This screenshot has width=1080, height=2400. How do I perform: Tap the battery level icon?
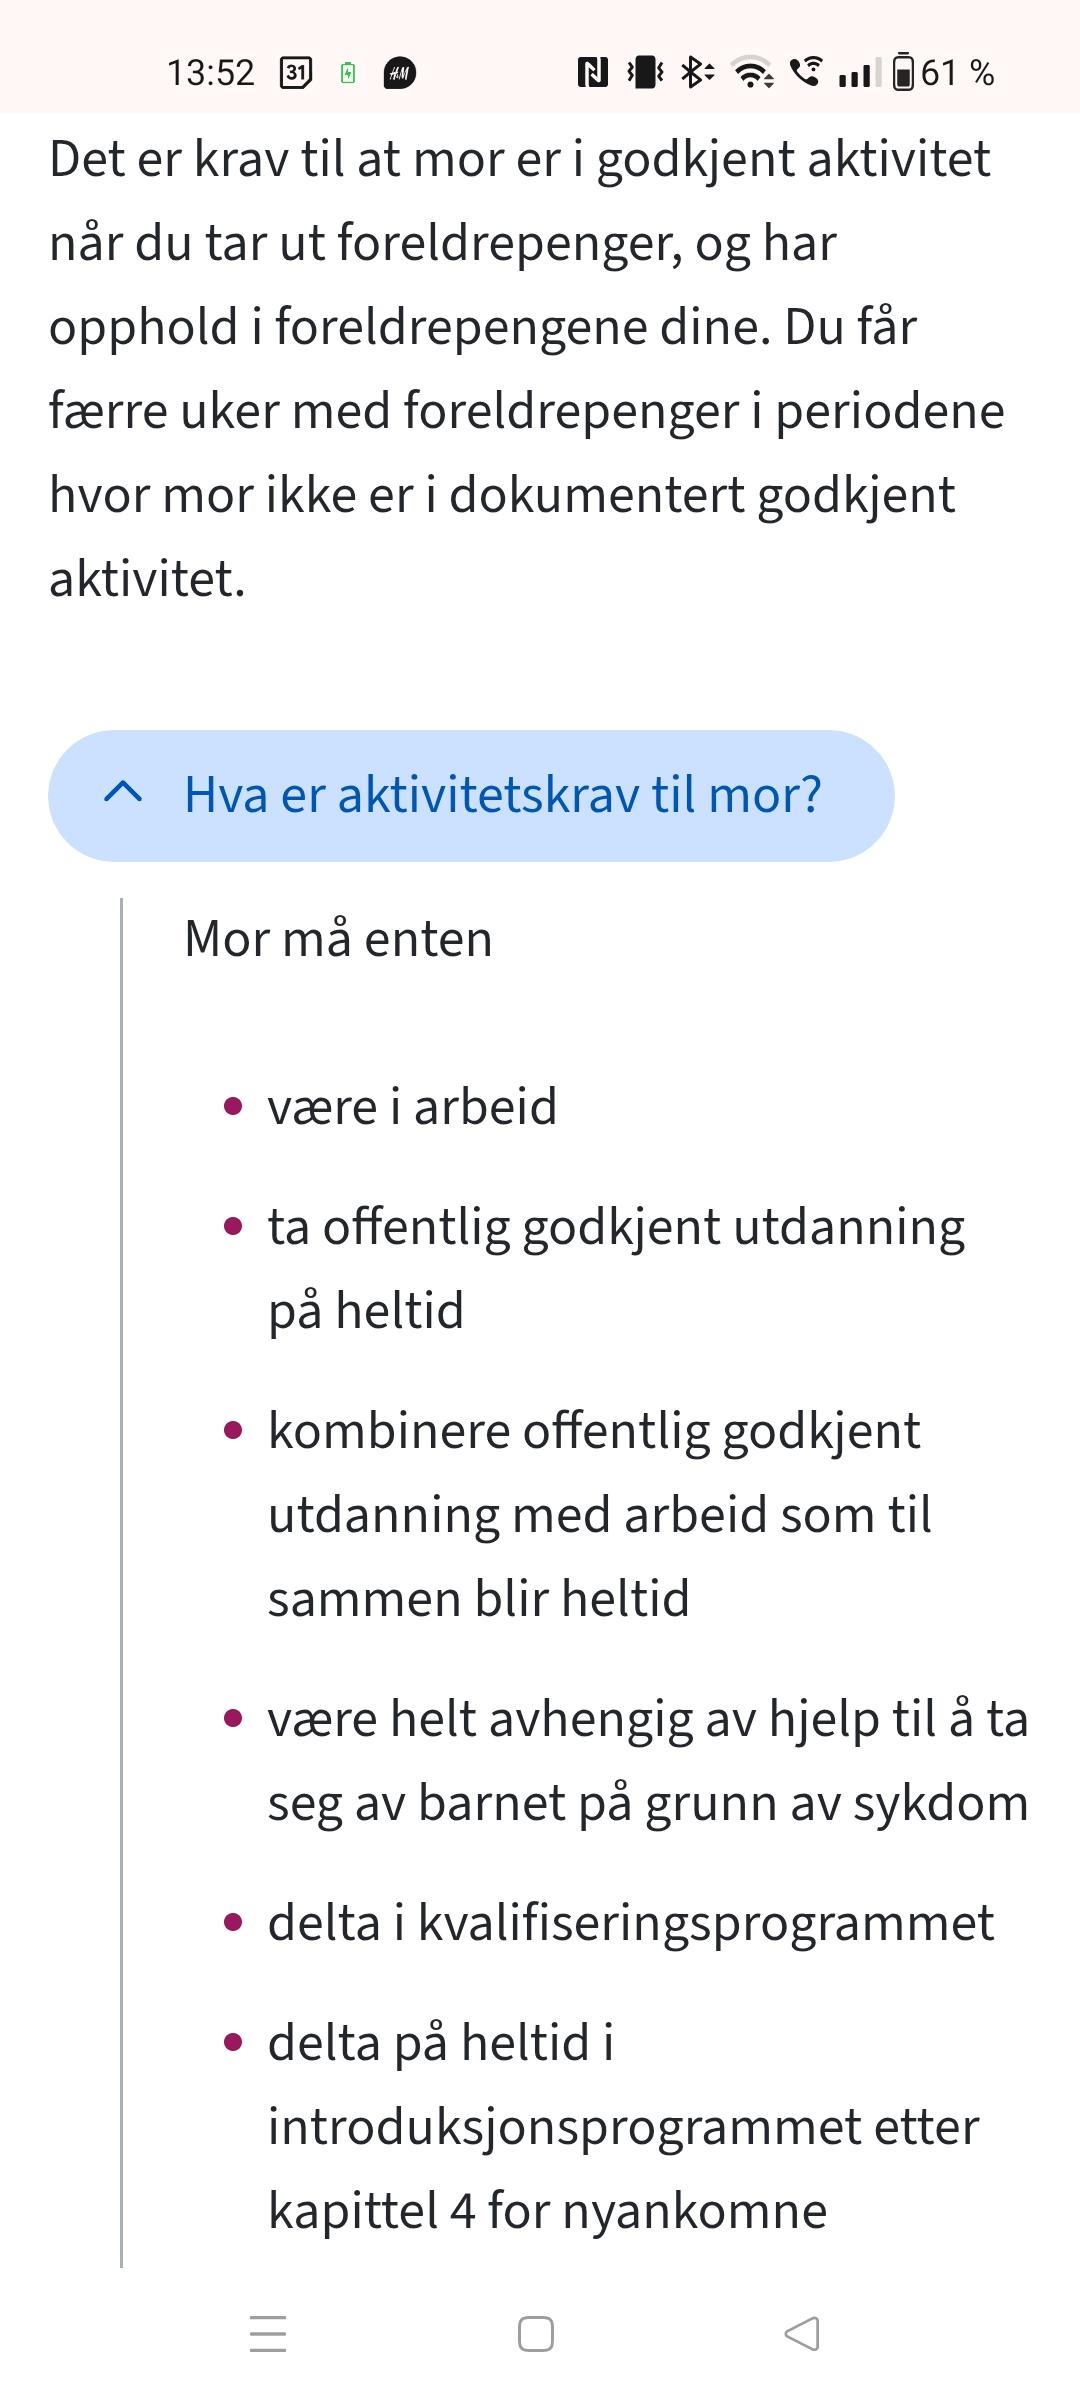[x=903, y=73]
